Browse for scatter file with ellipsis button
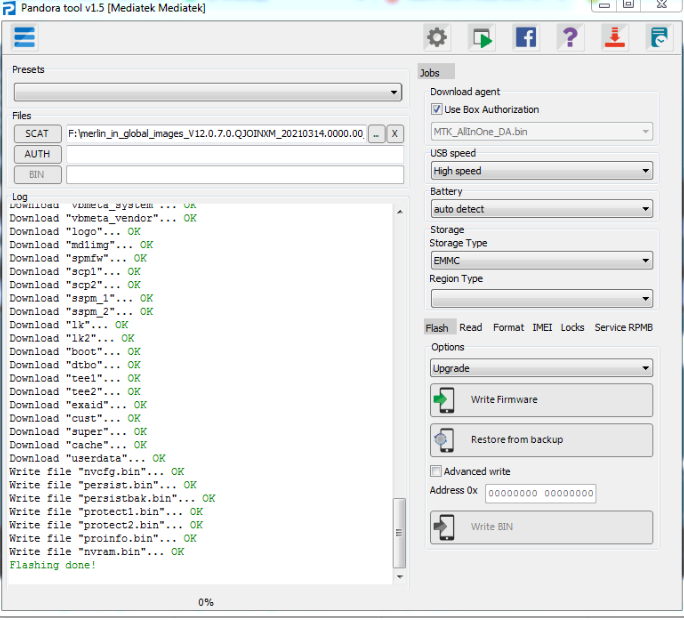Image resolution: width=684 pixels, height=620 pixels. coord(376,134)
